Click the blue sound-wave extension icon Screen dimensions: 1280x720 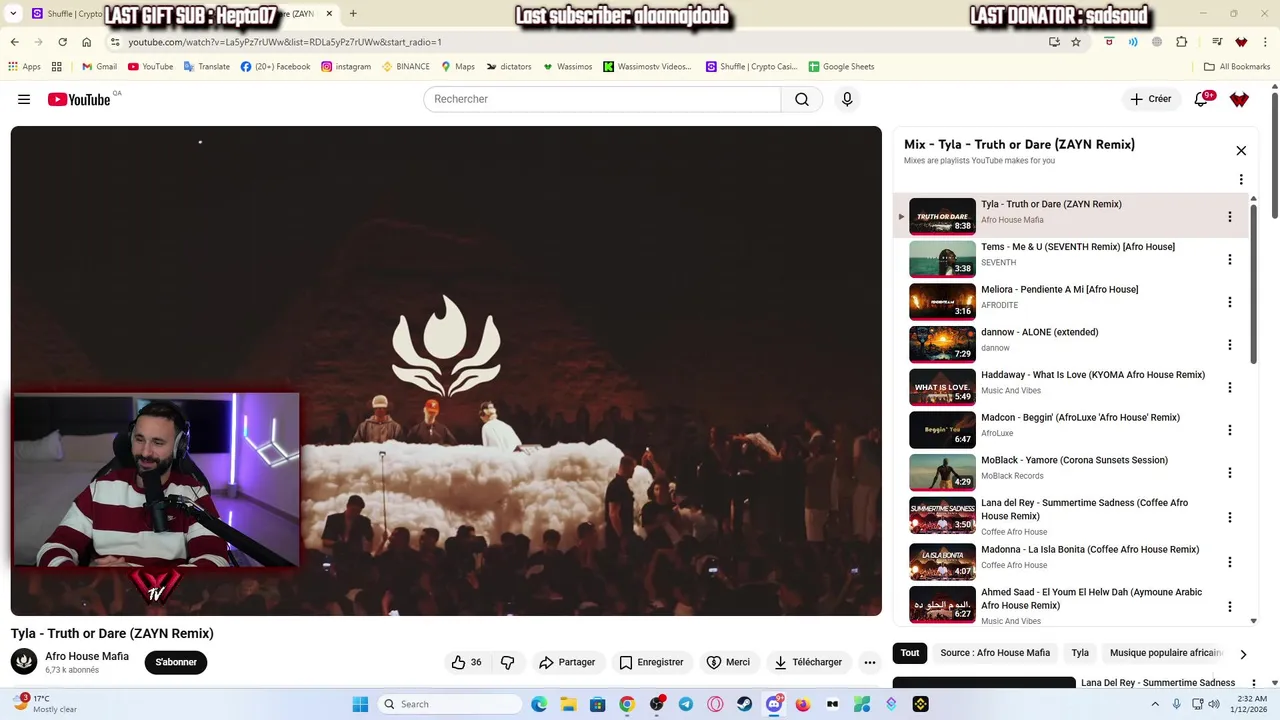pos(1133,42)
